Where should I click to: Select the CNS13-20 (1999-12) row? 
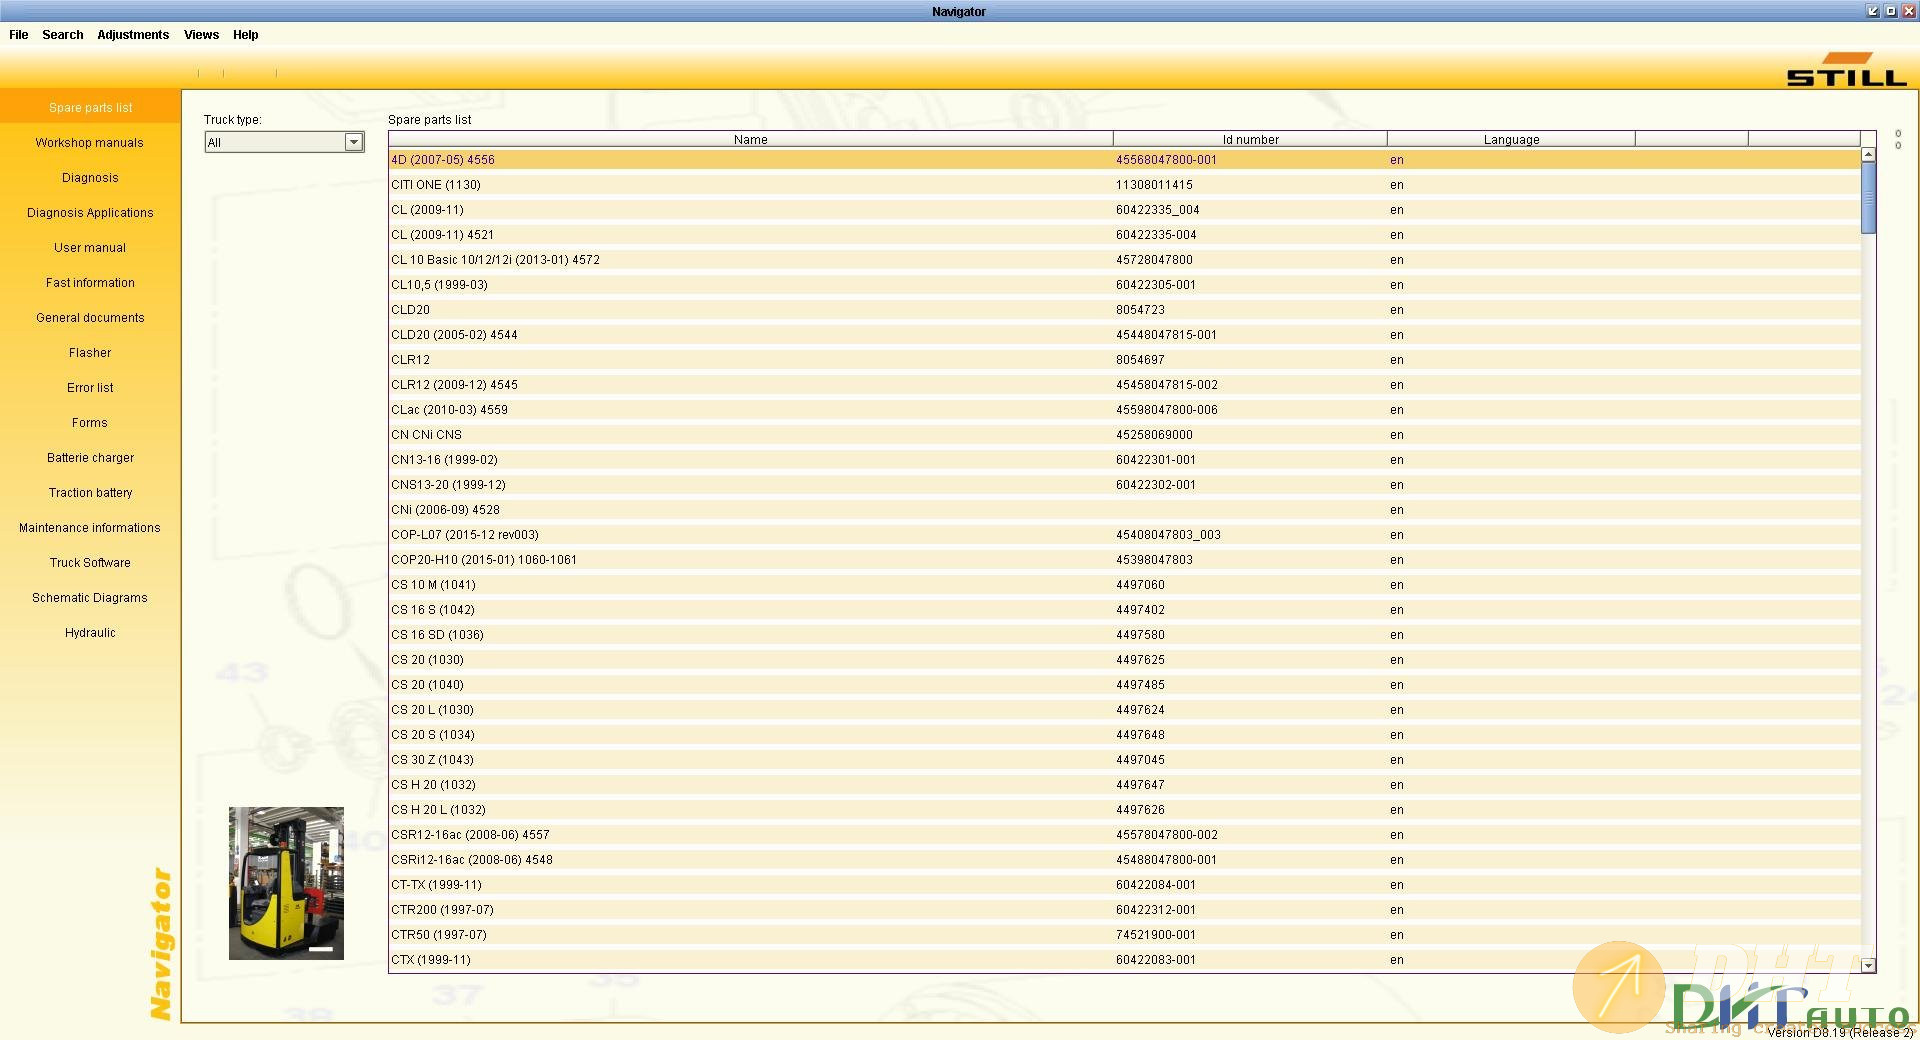(x=1124, y=485)
